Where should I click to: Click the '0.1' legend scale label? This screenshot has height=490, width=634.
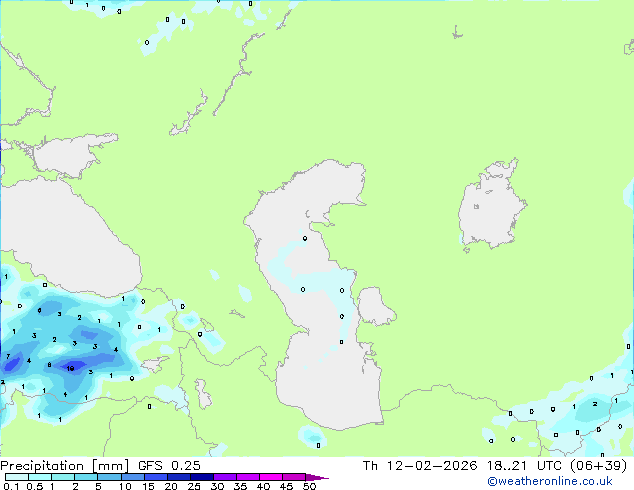pyautogui.click(x=11, y=486)
